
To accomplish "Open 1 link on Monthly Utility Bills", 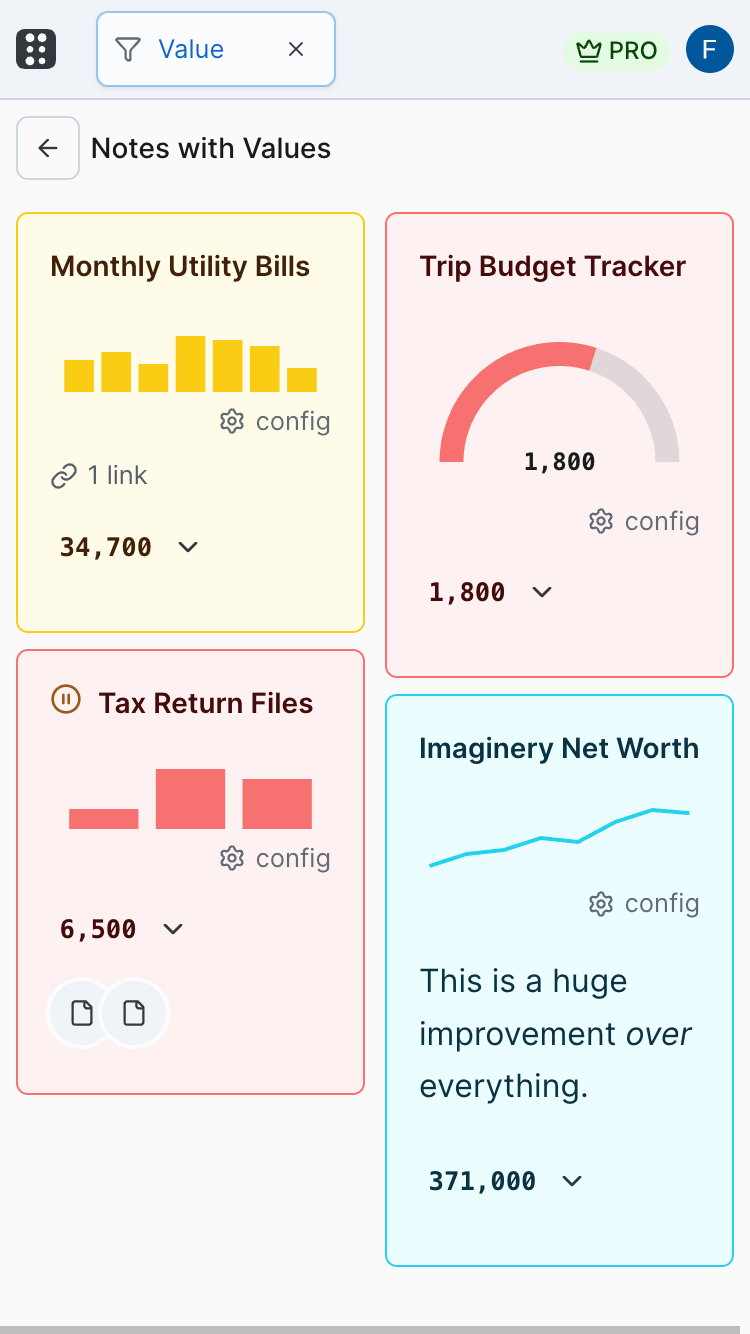I will pyautogui.click(x=97, y=475).
